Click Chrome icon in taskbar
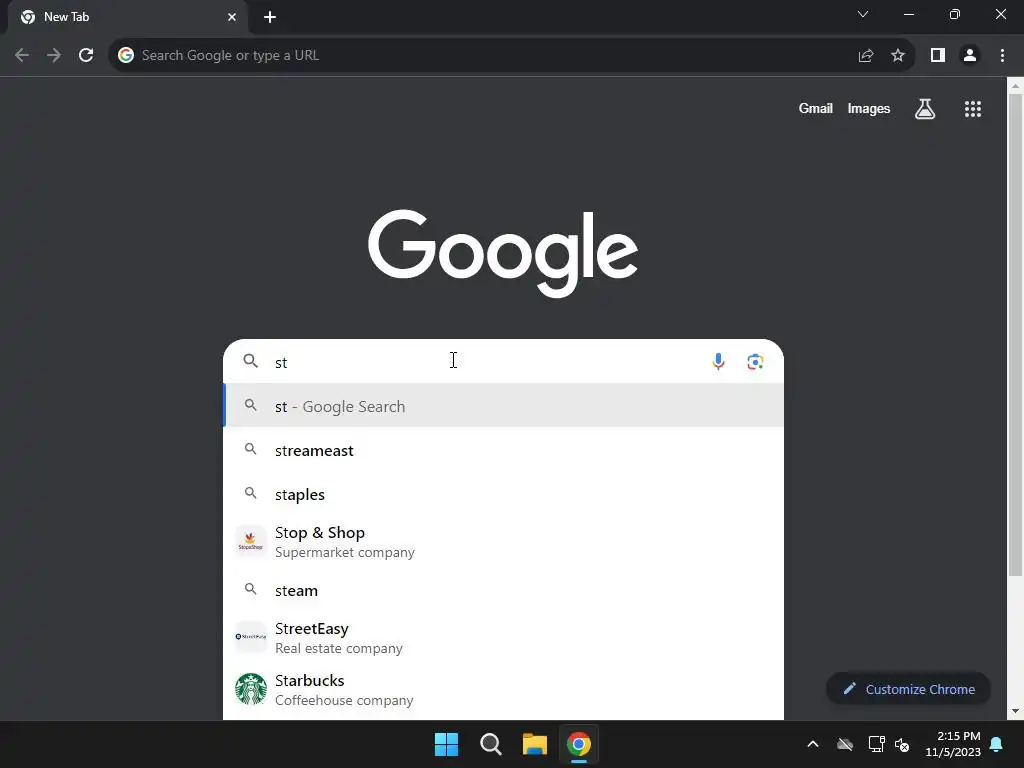Screen dimensions: 1024x768 [579, 744]
